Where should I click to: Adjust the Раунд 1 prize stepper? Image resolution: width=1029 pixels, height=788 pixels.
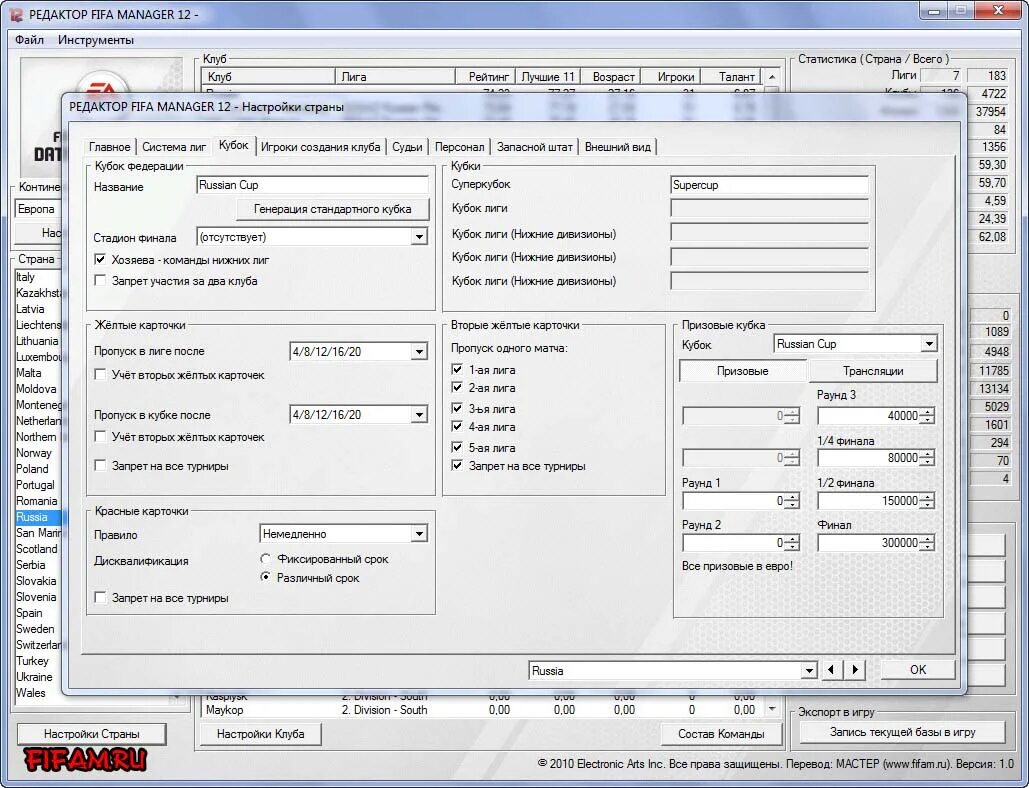[x=792, y=501]
